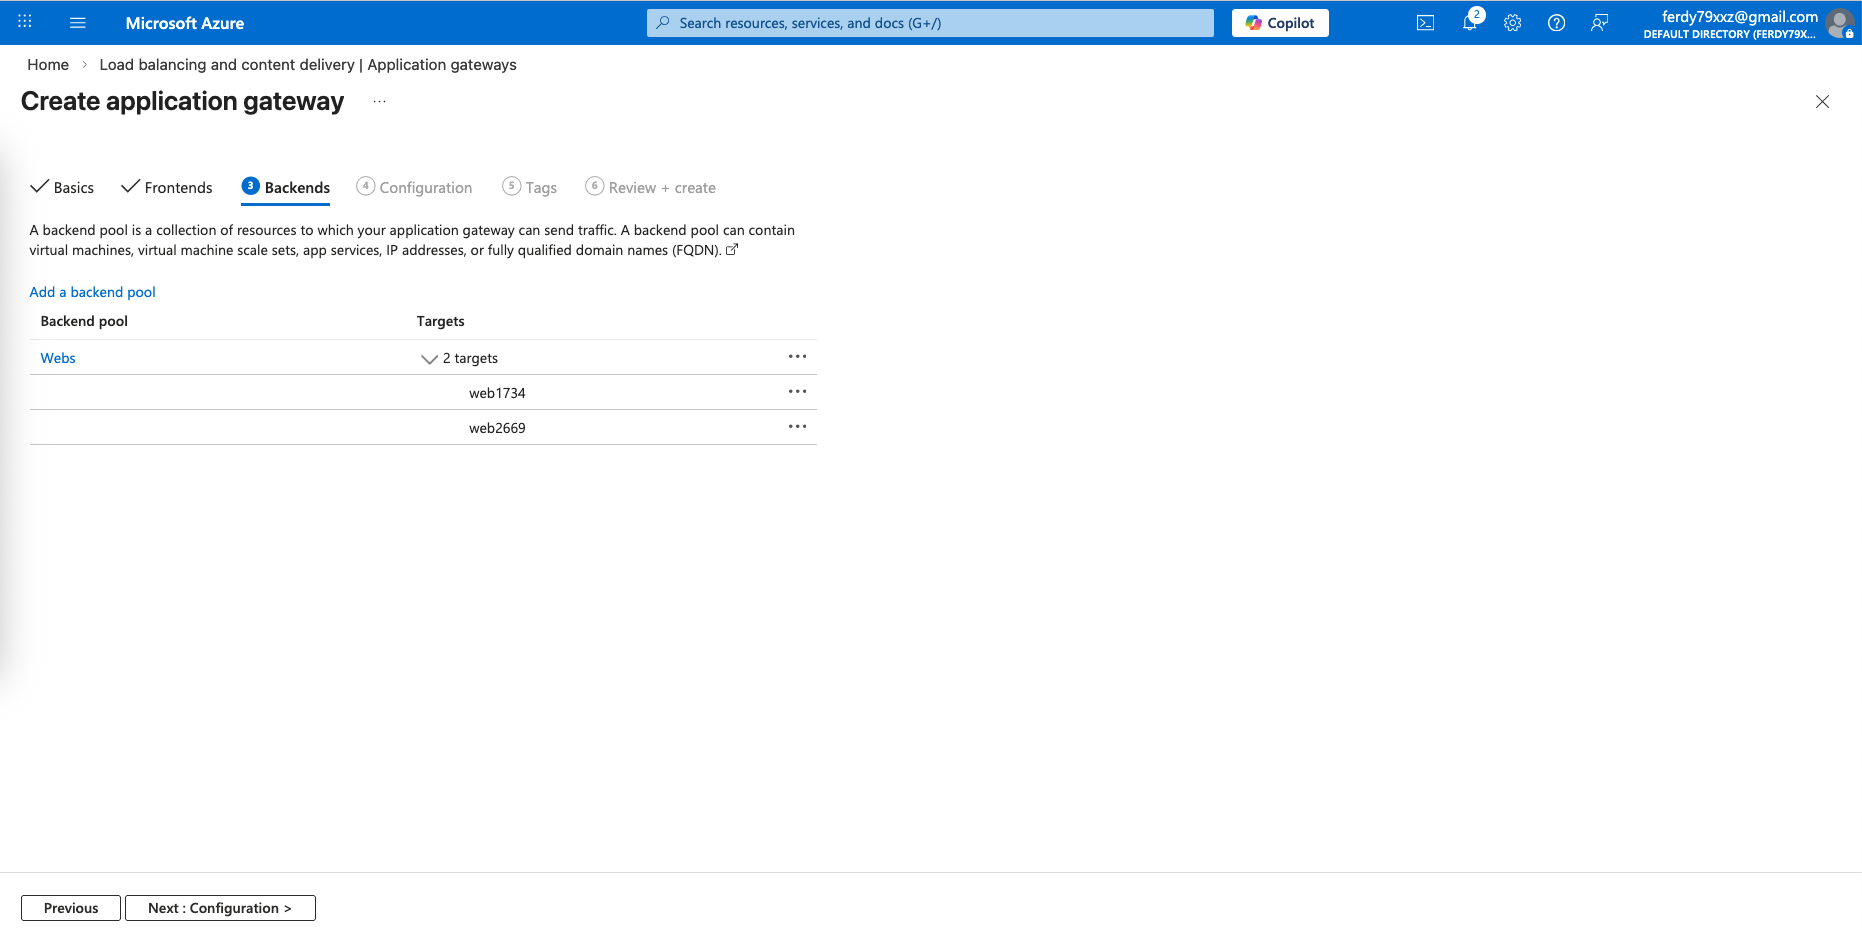Click the Previous button
The image size is (1862, 928).
[x=71, y=908]
